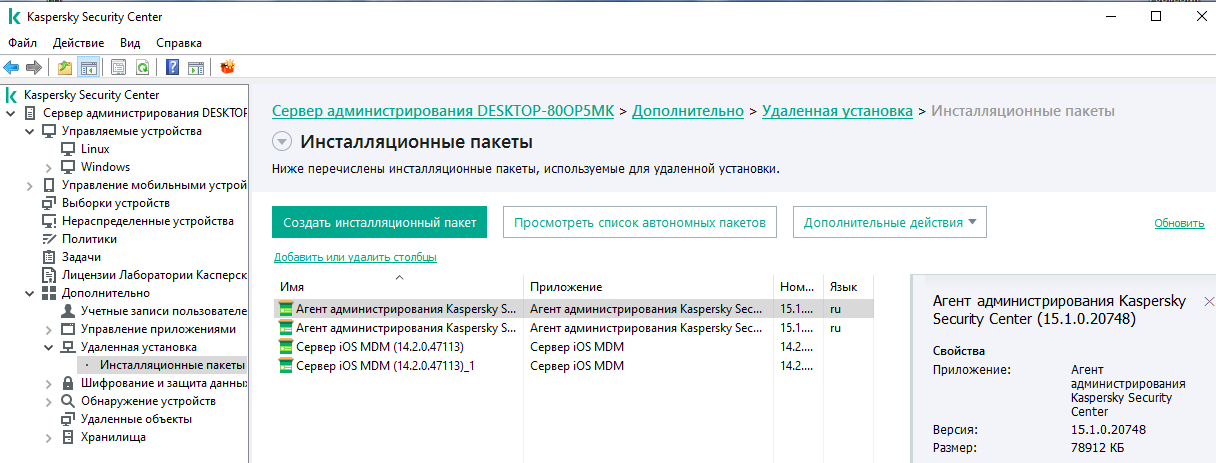
Task: Expand the Обнаружение устройств tree node
Action: click(49, 401)
